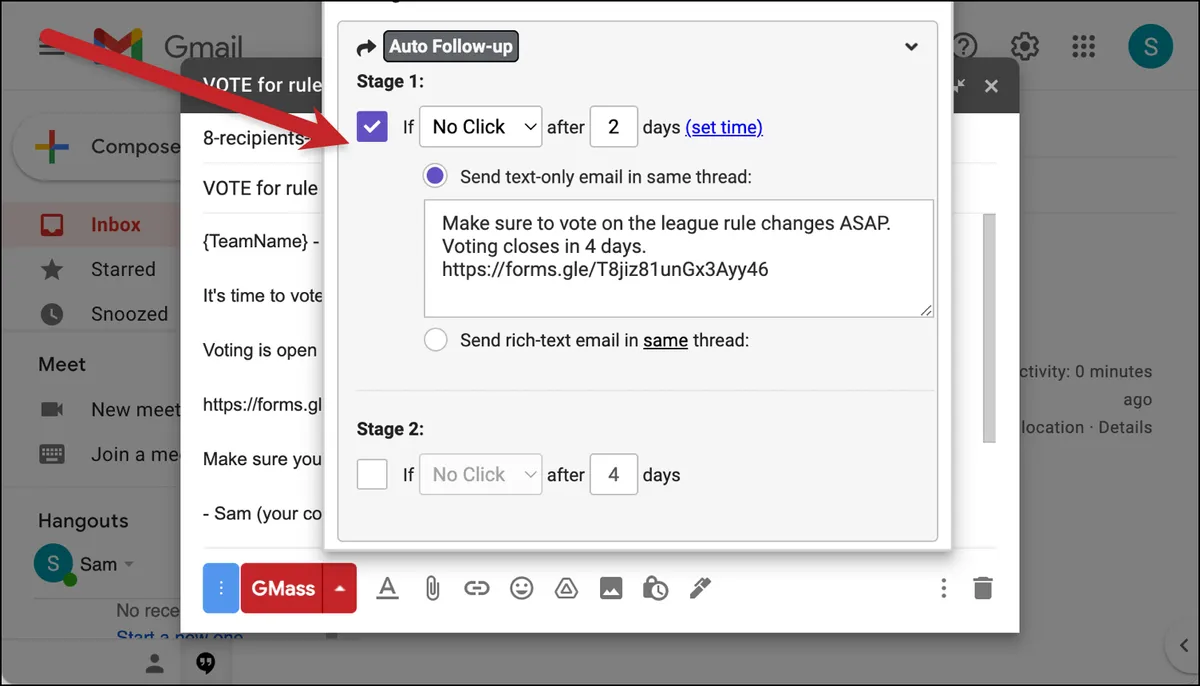This screenshot has width=1200, height=686.
Task: Select Send rich-text email radio button
Action: tap(435, 340)
